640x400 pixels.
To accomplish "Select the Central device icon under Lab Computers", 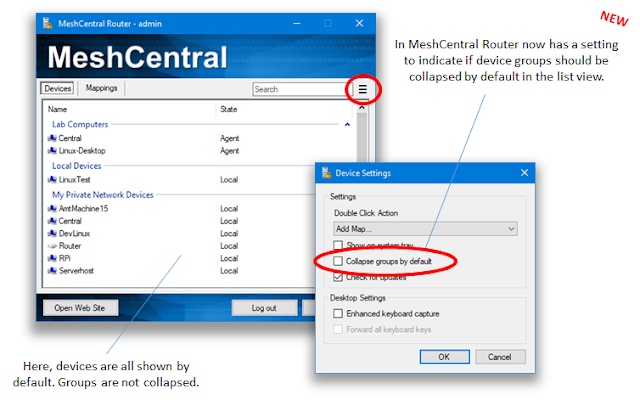I will tap(52, 138).
